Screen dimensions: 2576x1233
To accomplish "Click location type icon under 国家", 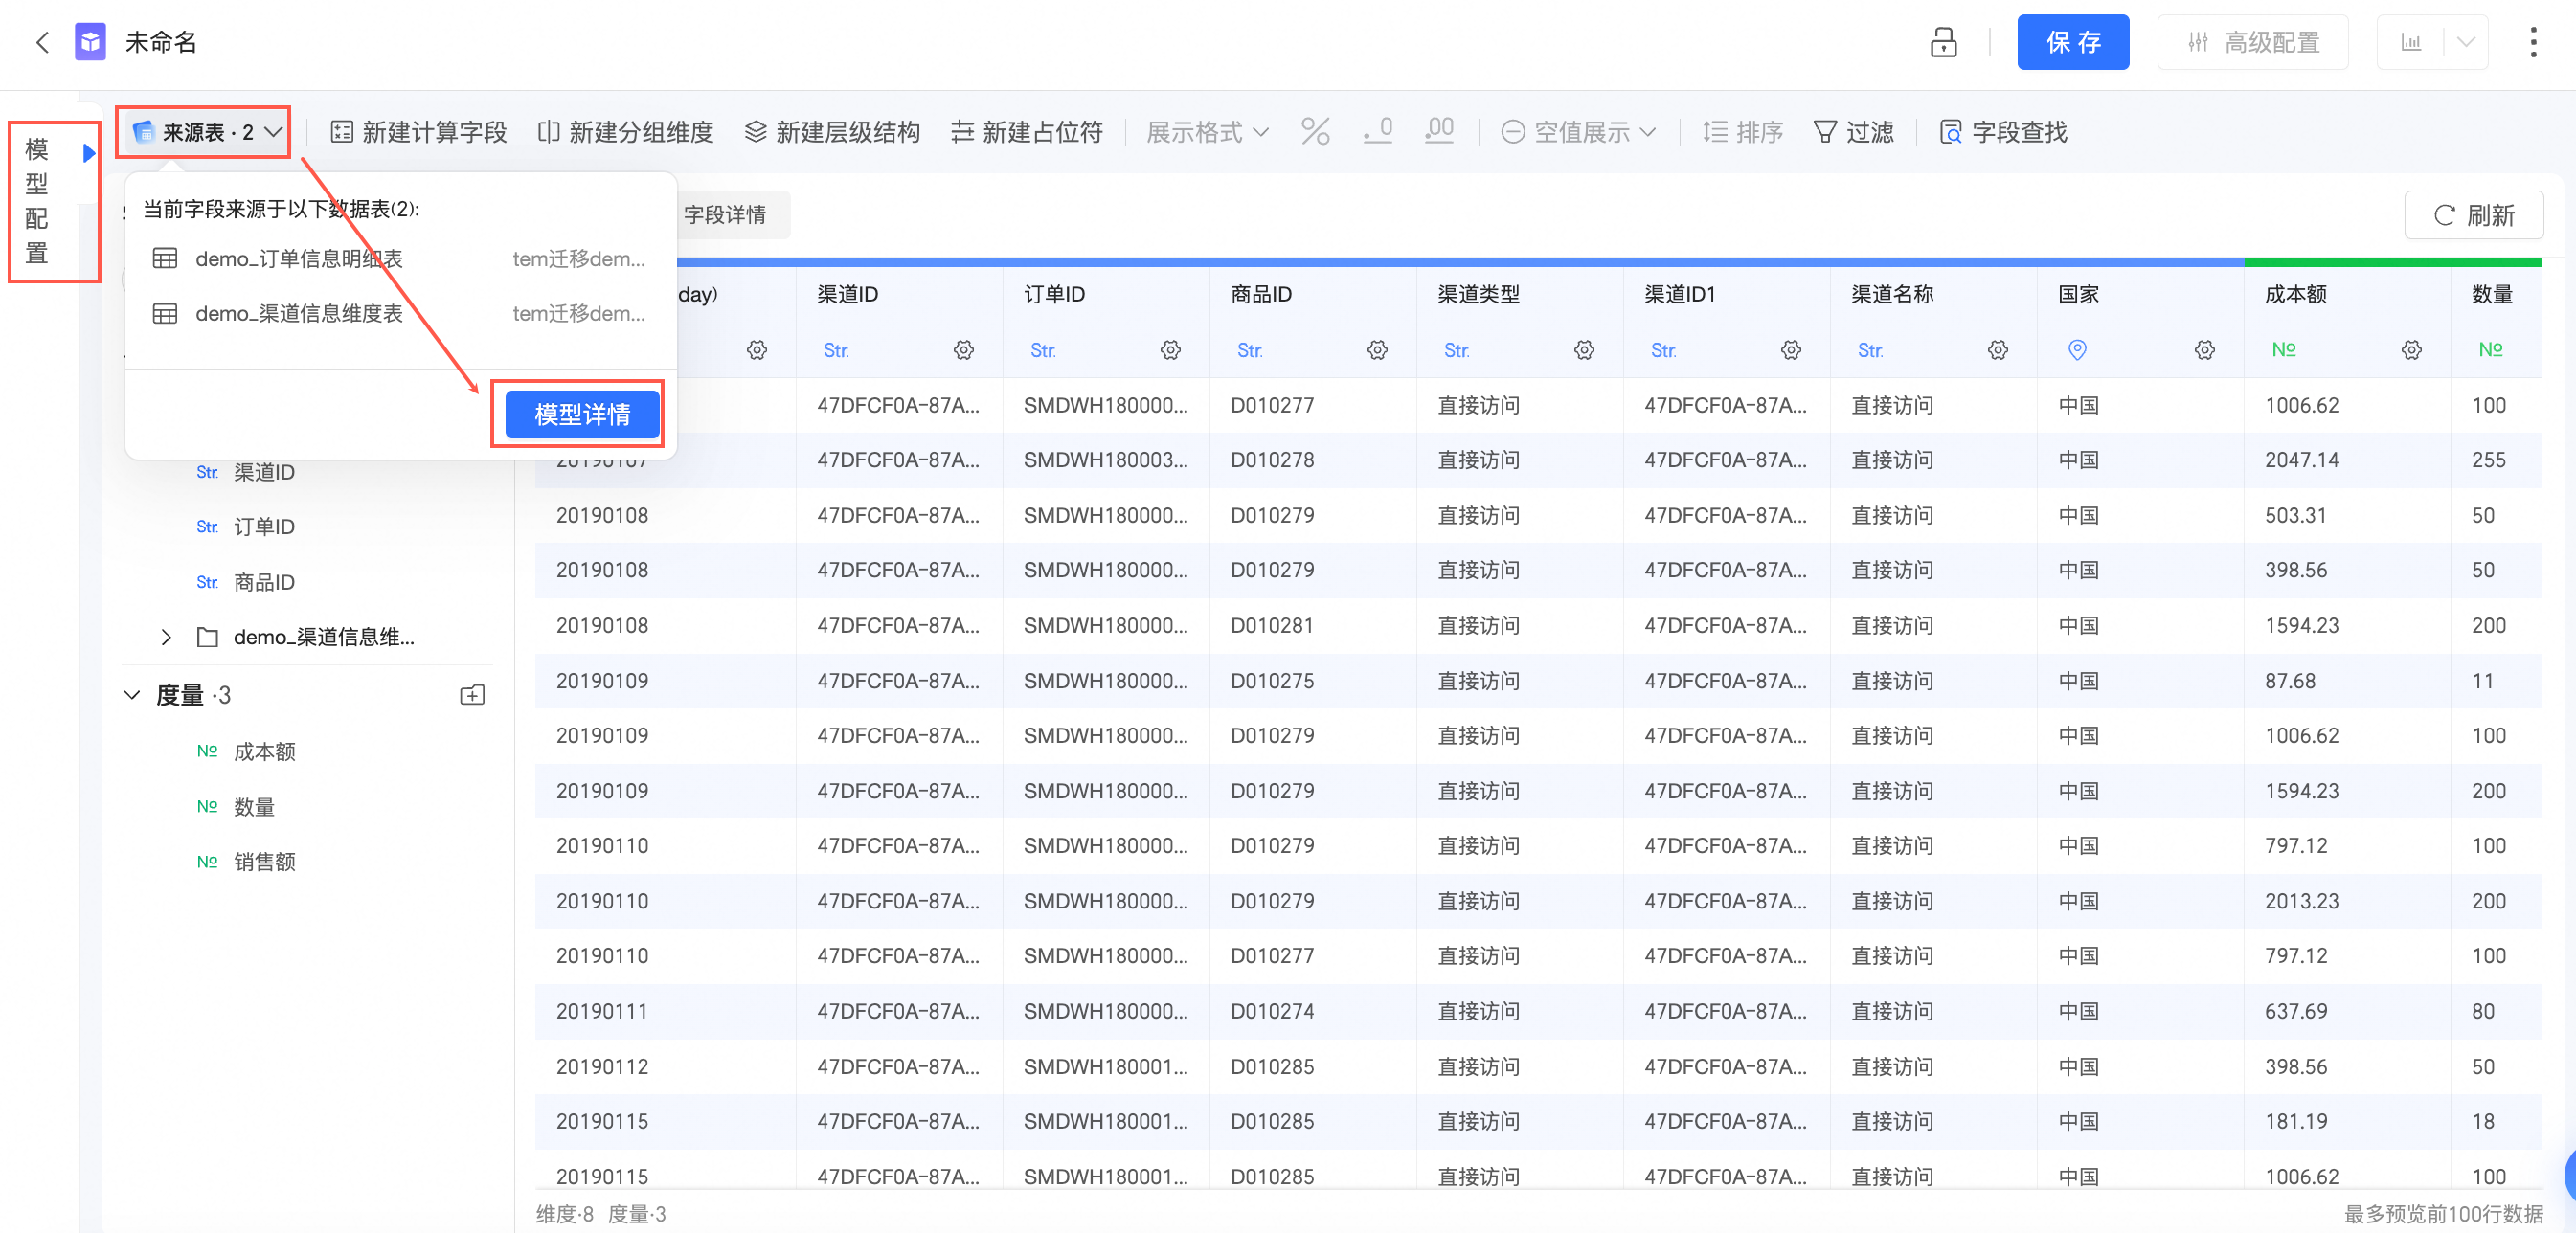I will 2077,350.
